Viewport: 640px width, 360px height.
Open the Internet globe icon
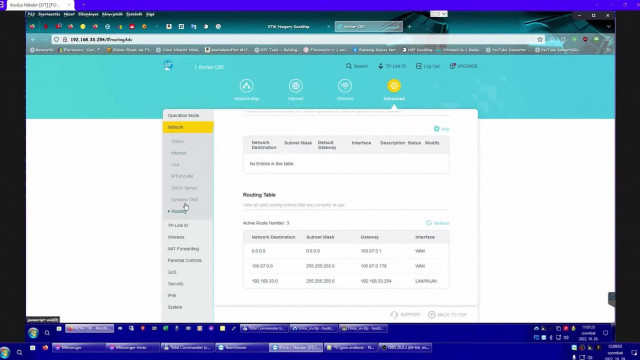click(296, 86)
